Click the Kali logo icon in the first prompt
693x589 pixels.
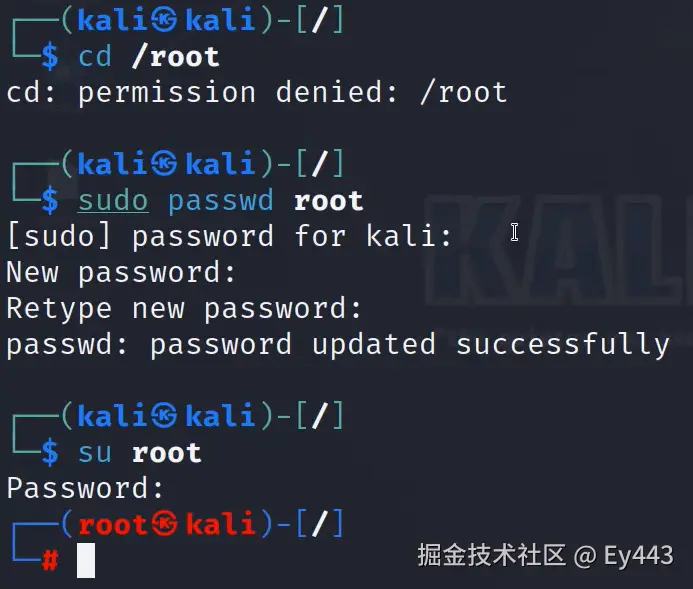point(164,20)
